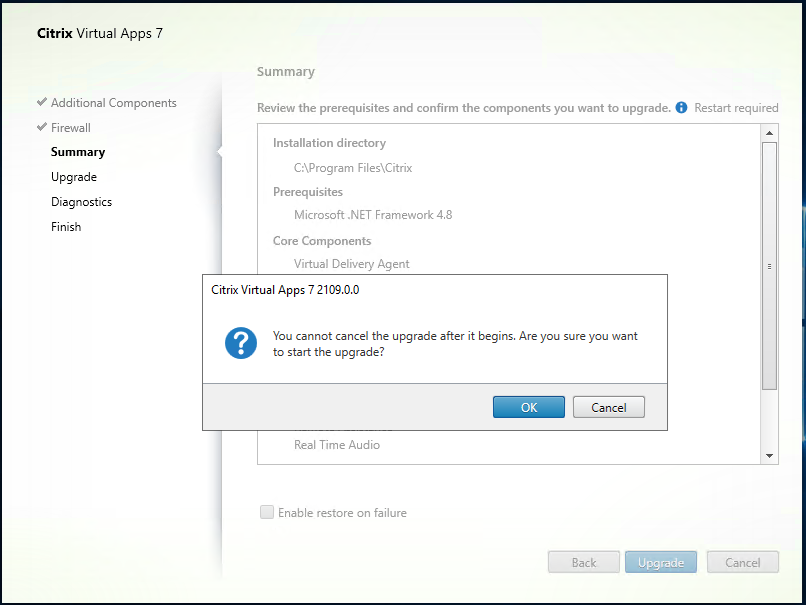Click Cancel in the confirmation dialog
The image size is (806, 605).
[x=609, y=407]
